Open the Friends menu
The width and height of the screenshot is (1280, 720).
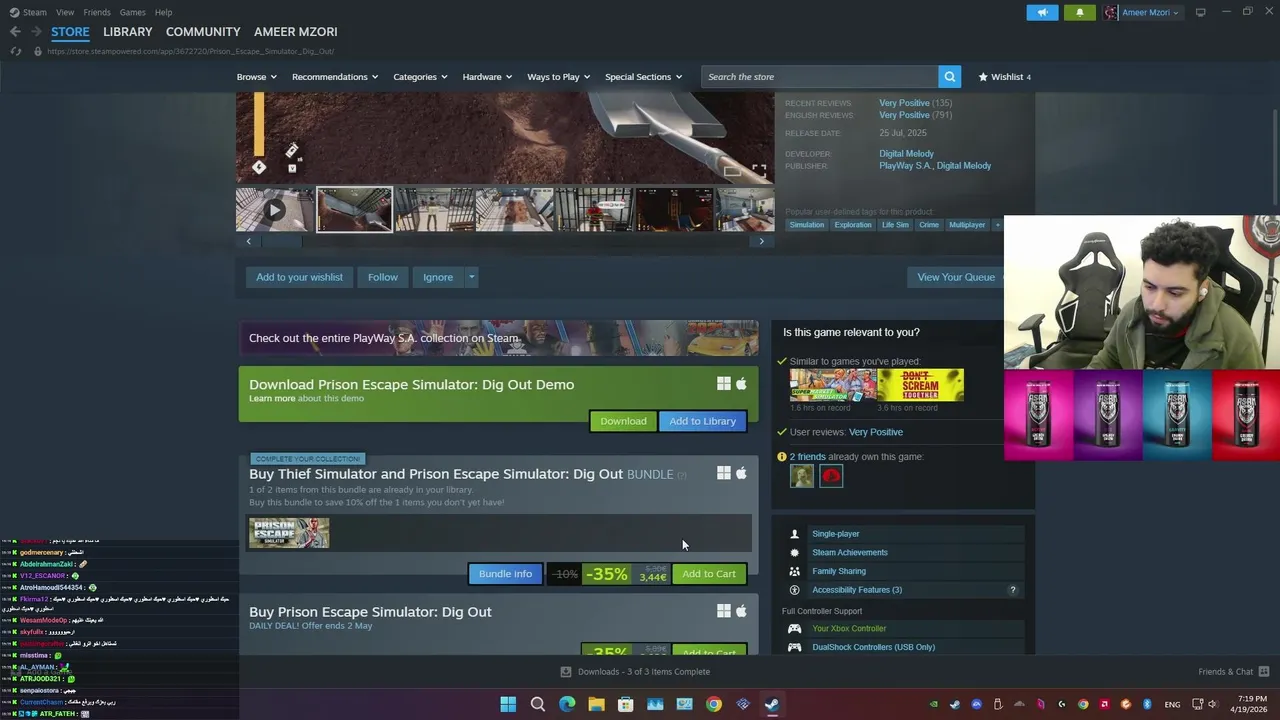tap(97, 12)
